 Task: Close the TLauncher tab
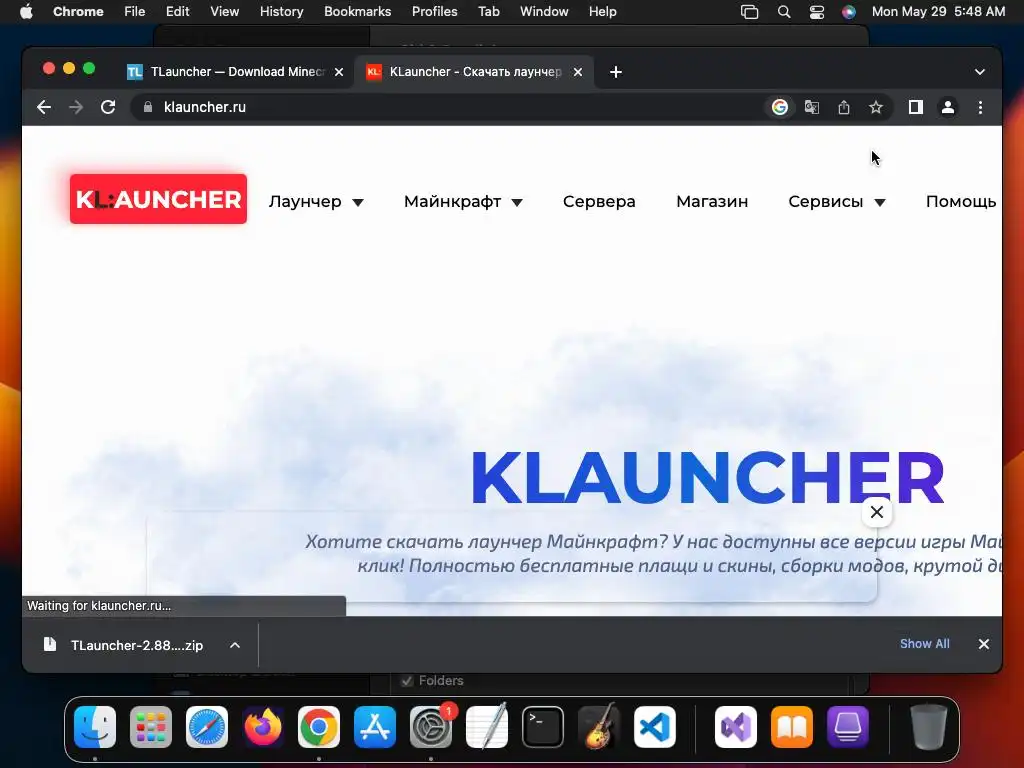[339, 72]
